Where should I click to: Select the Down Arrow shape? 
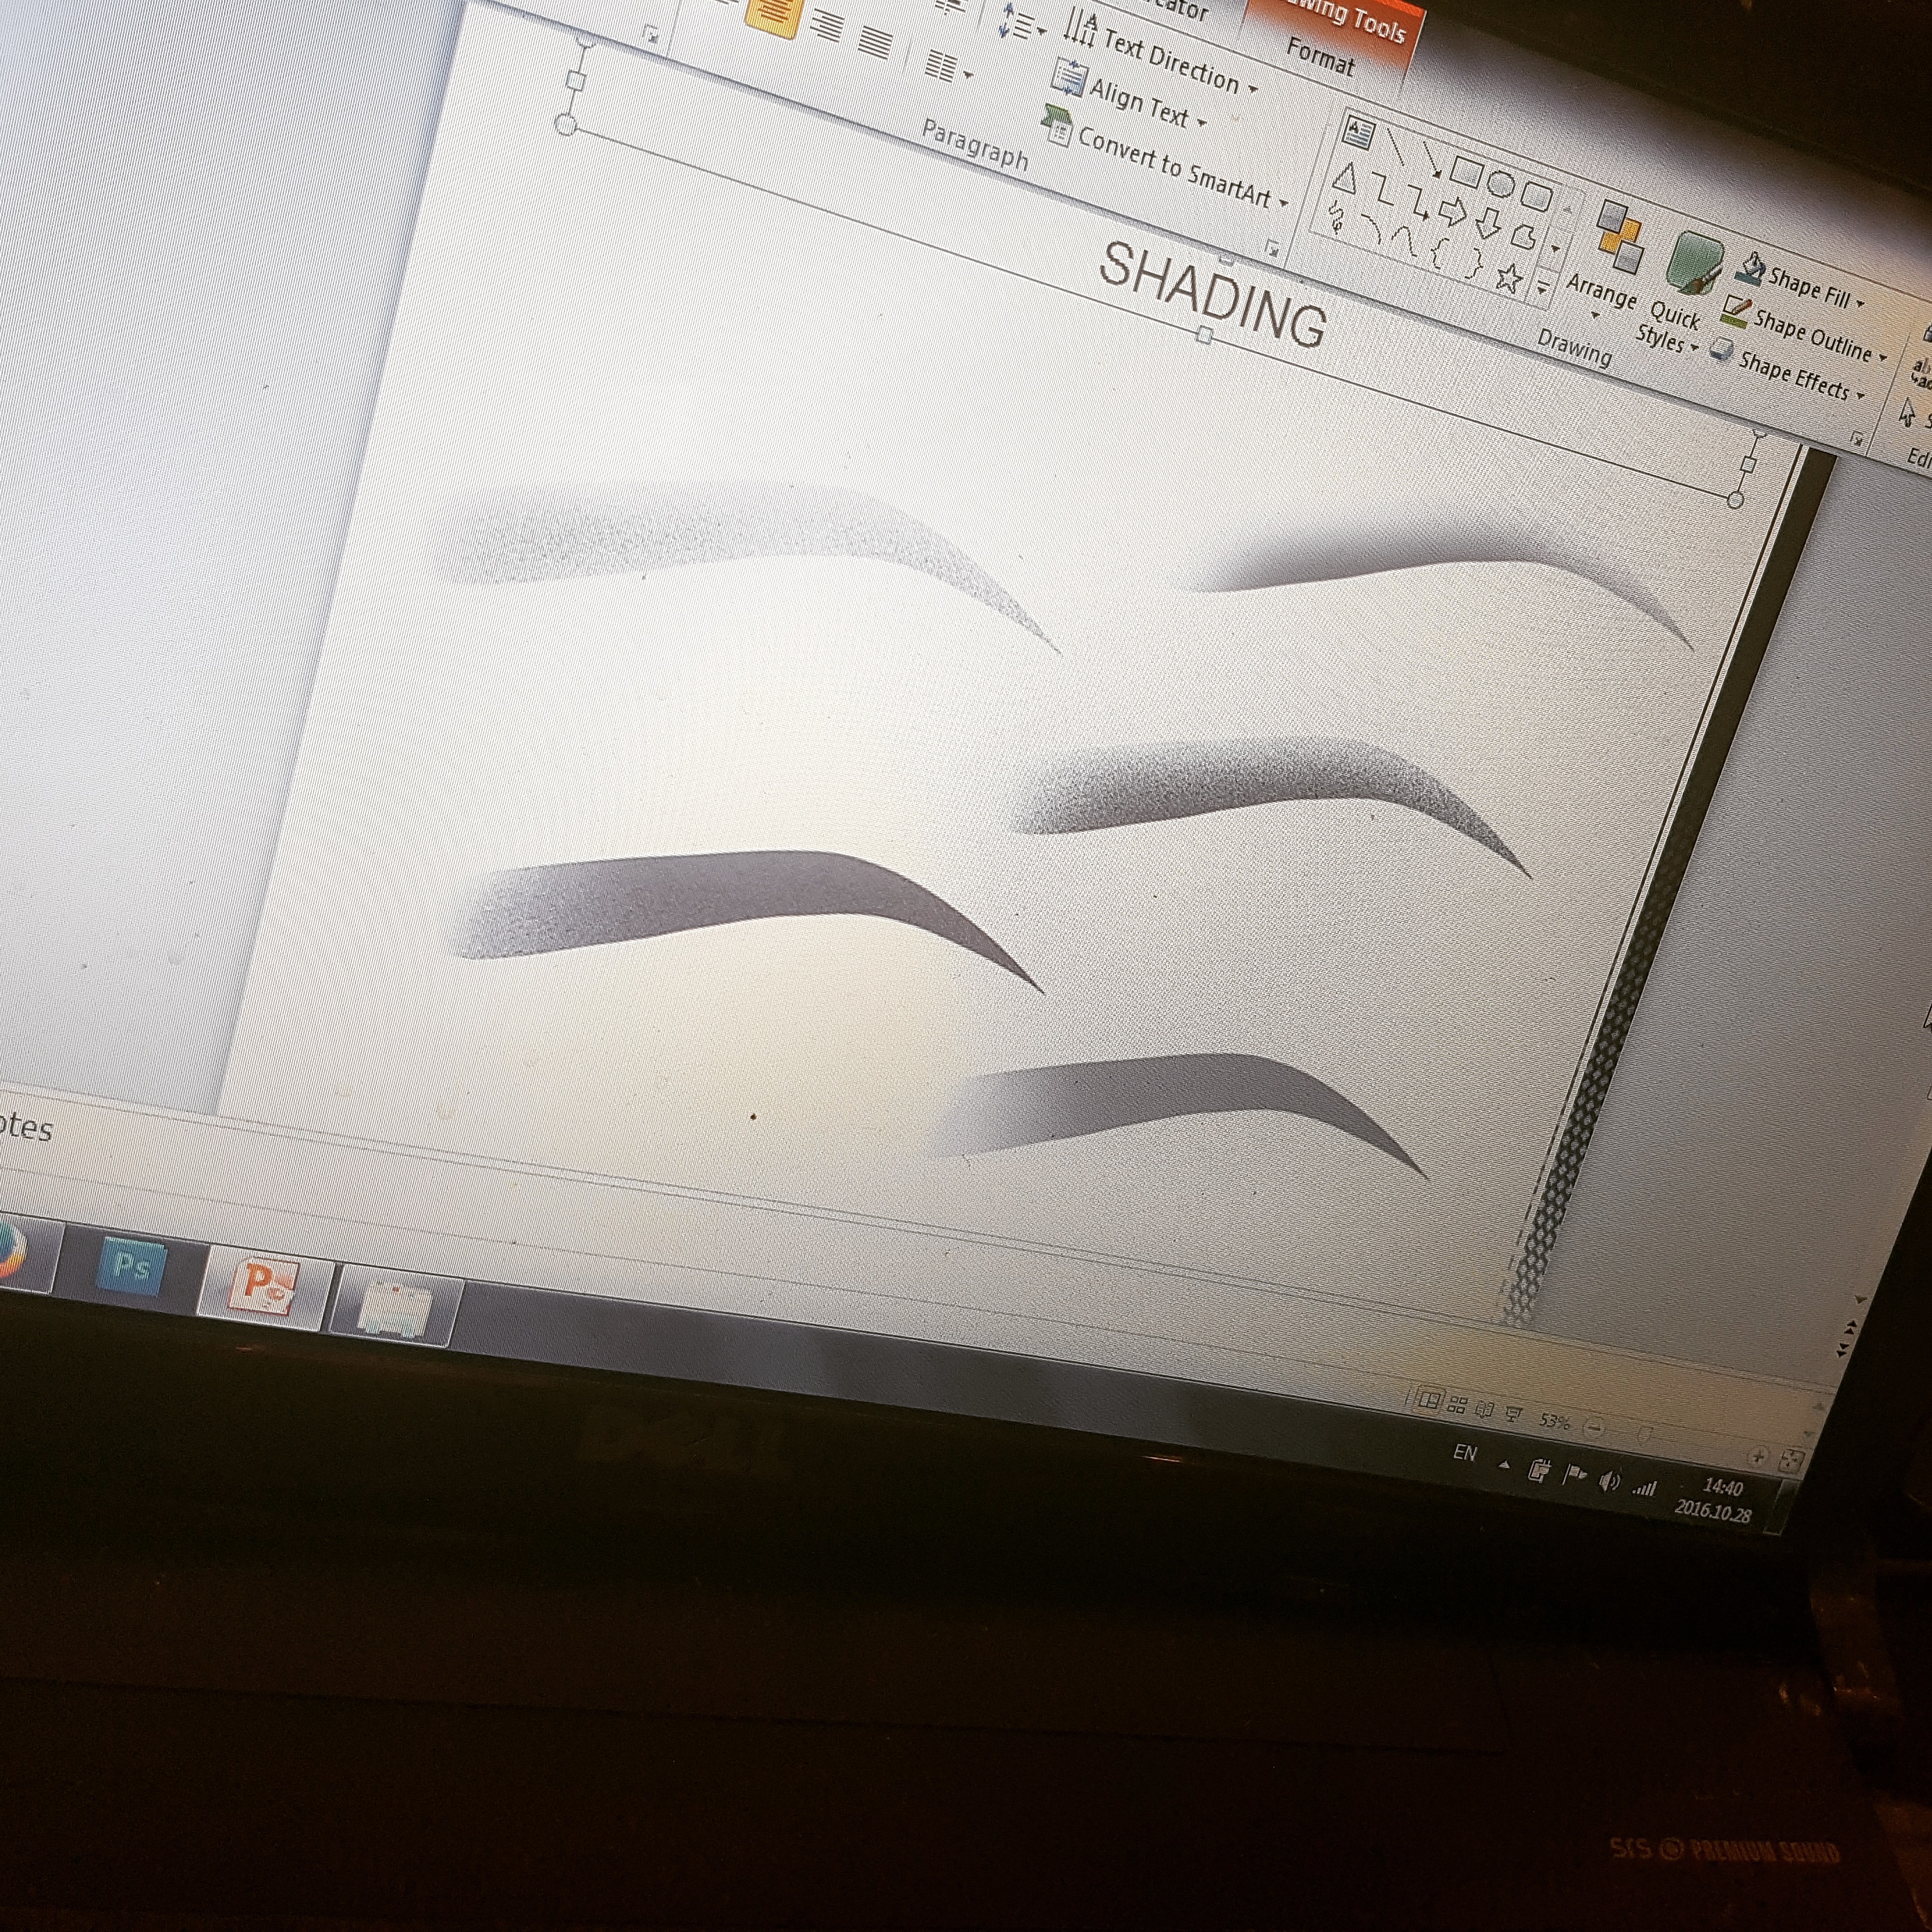[1488, 223]
